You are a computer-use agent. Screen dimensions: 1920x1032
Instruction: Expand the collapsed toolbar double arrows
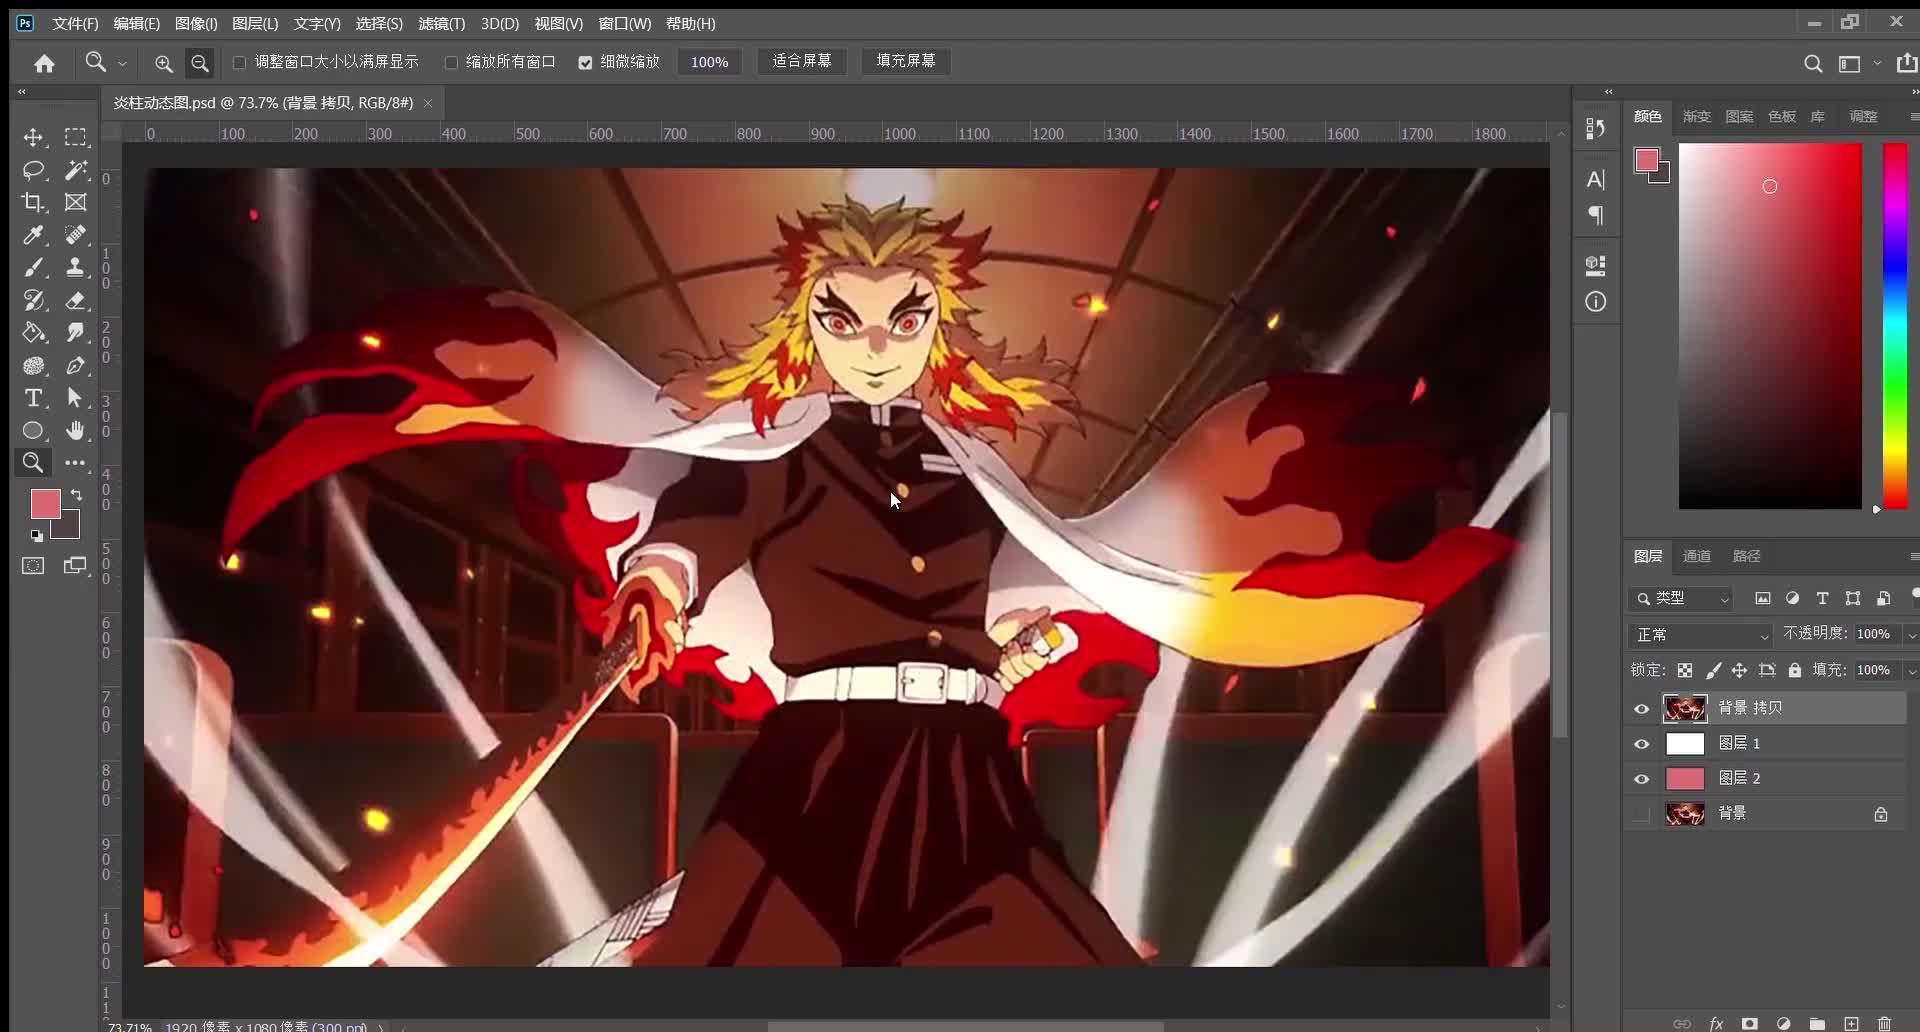[21, 92]
